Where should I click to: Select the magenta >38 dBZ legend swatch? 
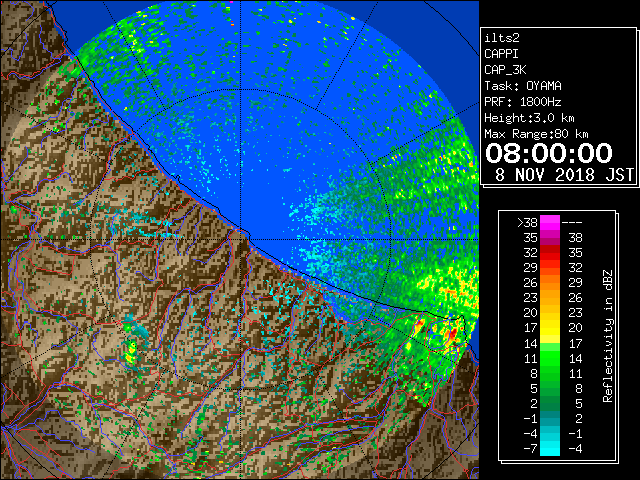550,222
